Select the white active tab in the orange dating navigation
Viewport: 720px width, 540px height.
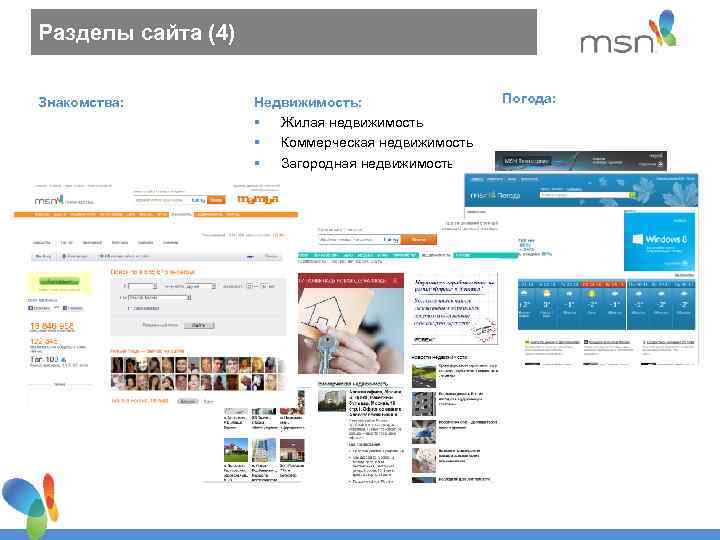tap(181, 214)
